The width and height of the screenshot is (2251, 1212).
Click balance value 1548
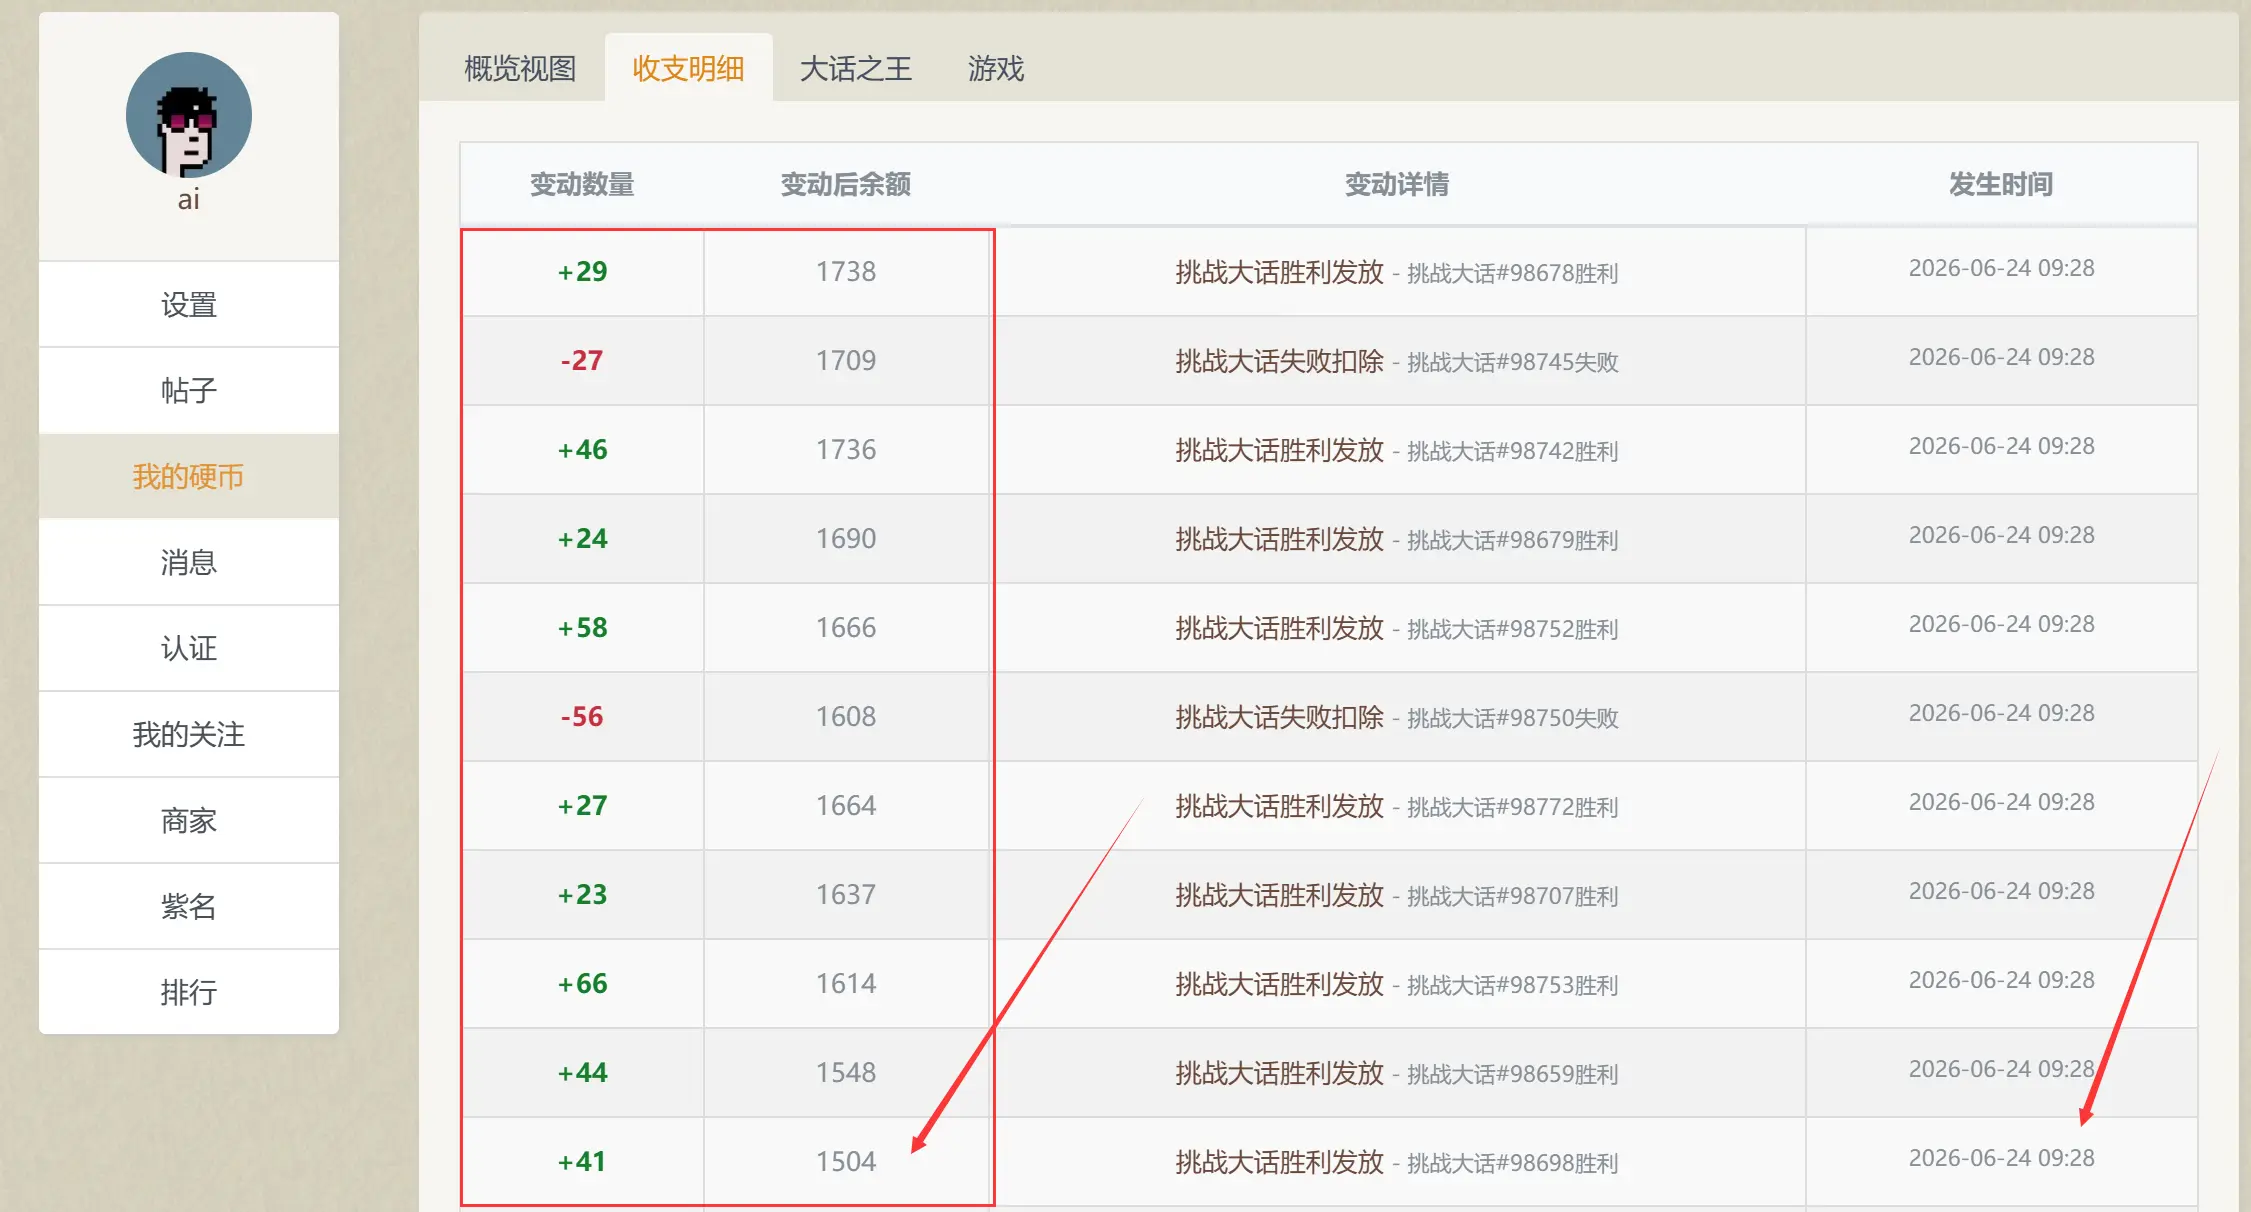pyautogui.click(x=846, y=1072)
